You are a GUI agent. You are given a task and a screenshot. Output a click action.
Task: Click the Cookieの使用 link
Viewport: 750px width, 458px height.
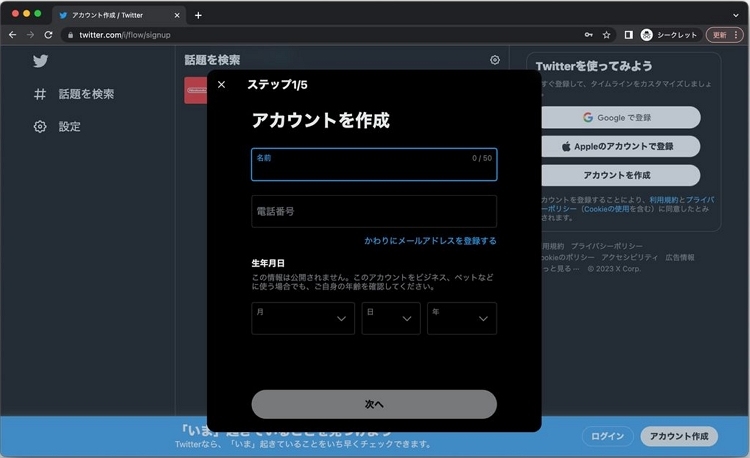click(607, 209)
